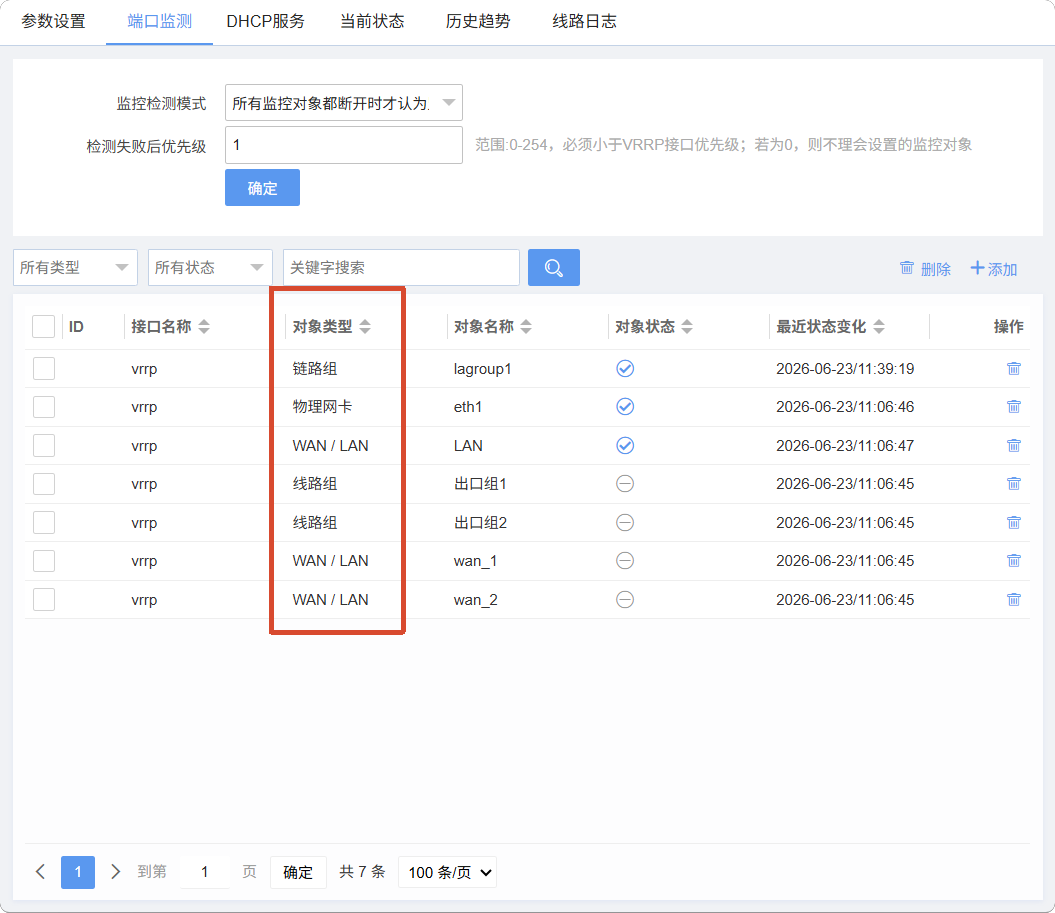
Task: Click the 添加 add button
Action: pyautogui.click(x=994, y=269)
